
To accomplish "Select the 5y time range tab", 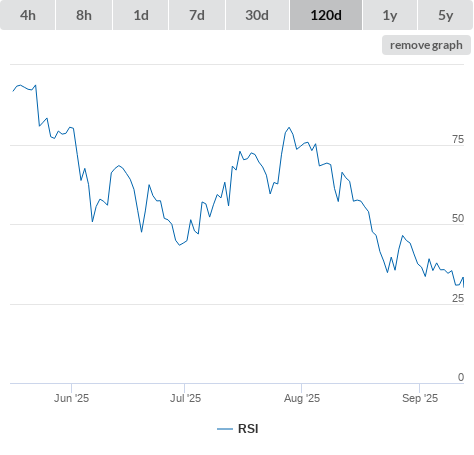I will coord(446,15).
